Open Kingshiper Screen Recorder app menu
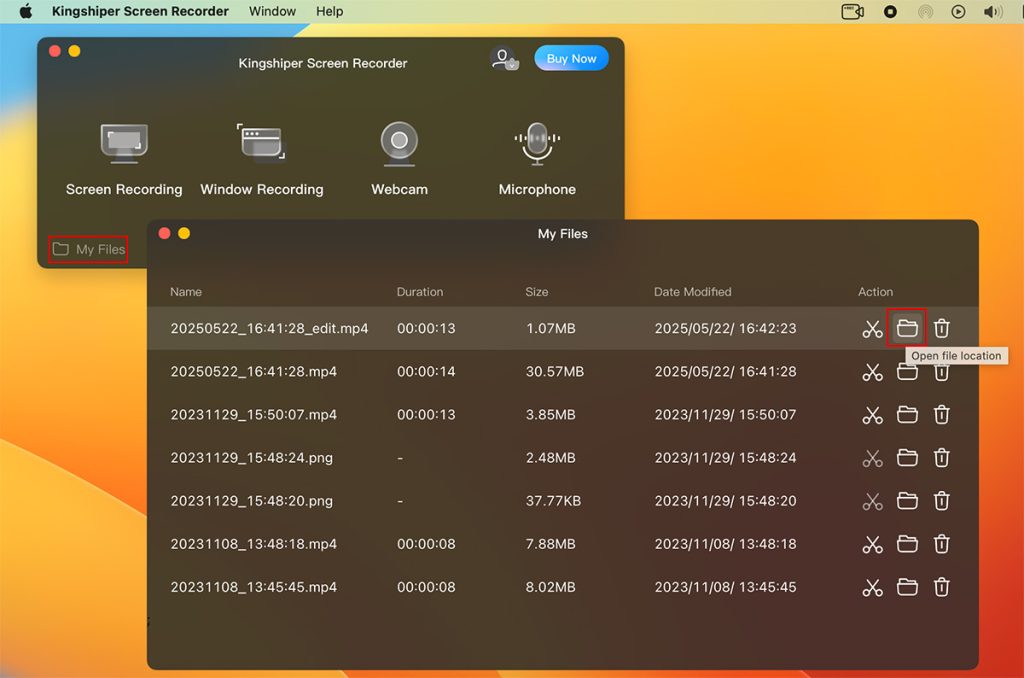 [x=140, y=11]
